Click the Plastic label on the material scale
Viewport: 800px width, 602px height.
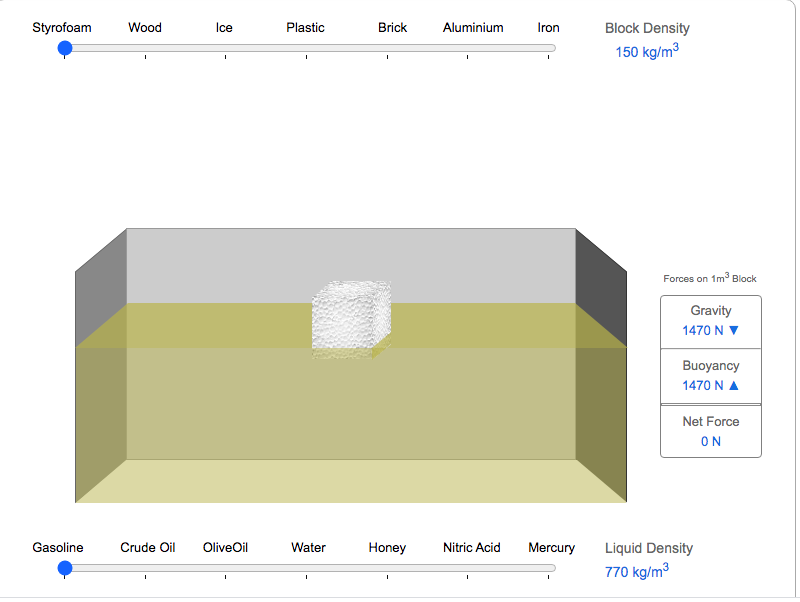(x=305, y=28)
